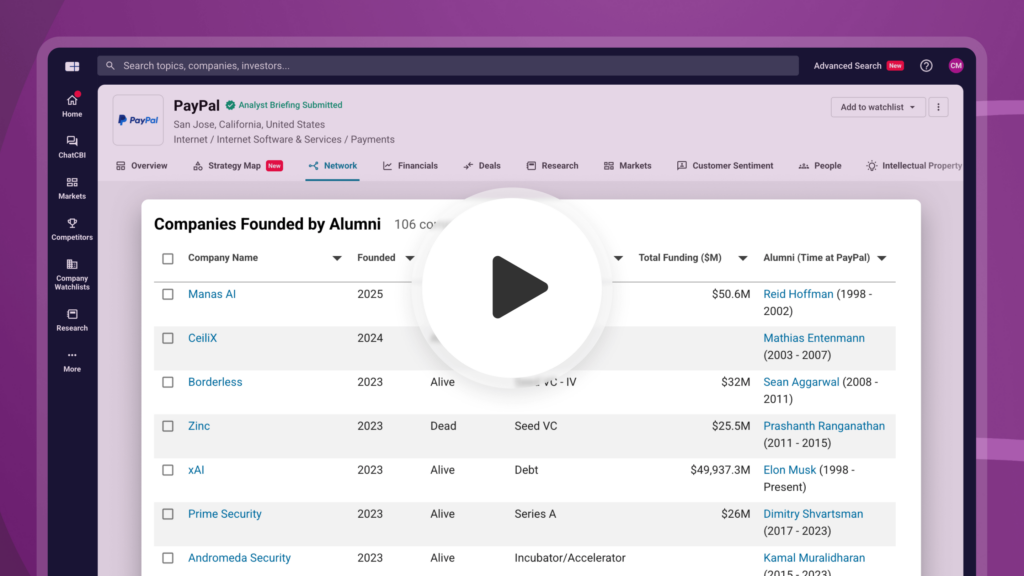Click the three-dot options button near watchlist
Image resolution: width=1024 pixels, height=576 pixels.
938,107
